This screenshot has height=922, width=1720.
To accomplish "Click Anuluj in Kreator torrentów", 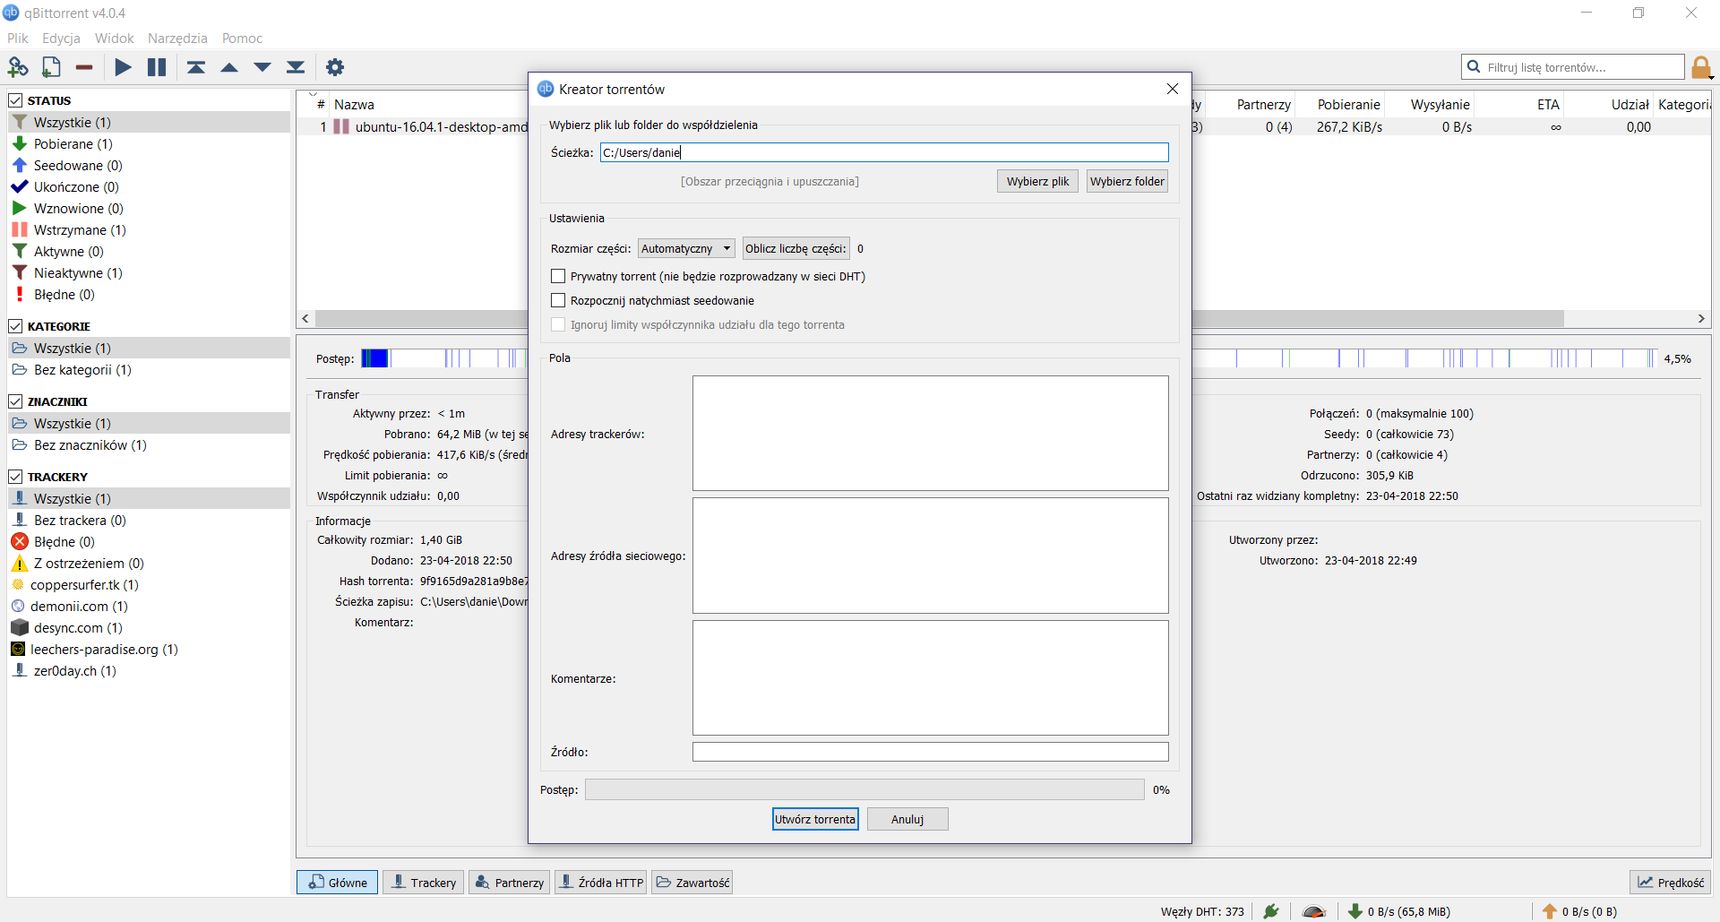I will 907,819.
